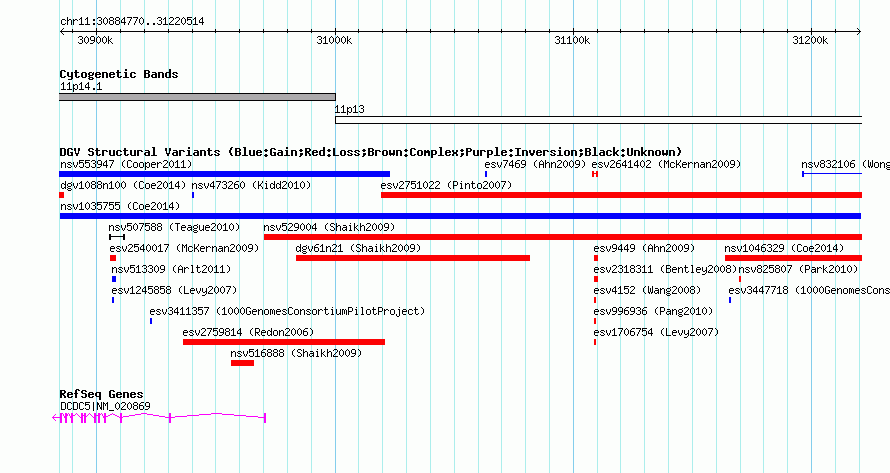Open the nsv507588 (Teague2010) label
This screenshot has height=473, width=890.
point(174,227)
